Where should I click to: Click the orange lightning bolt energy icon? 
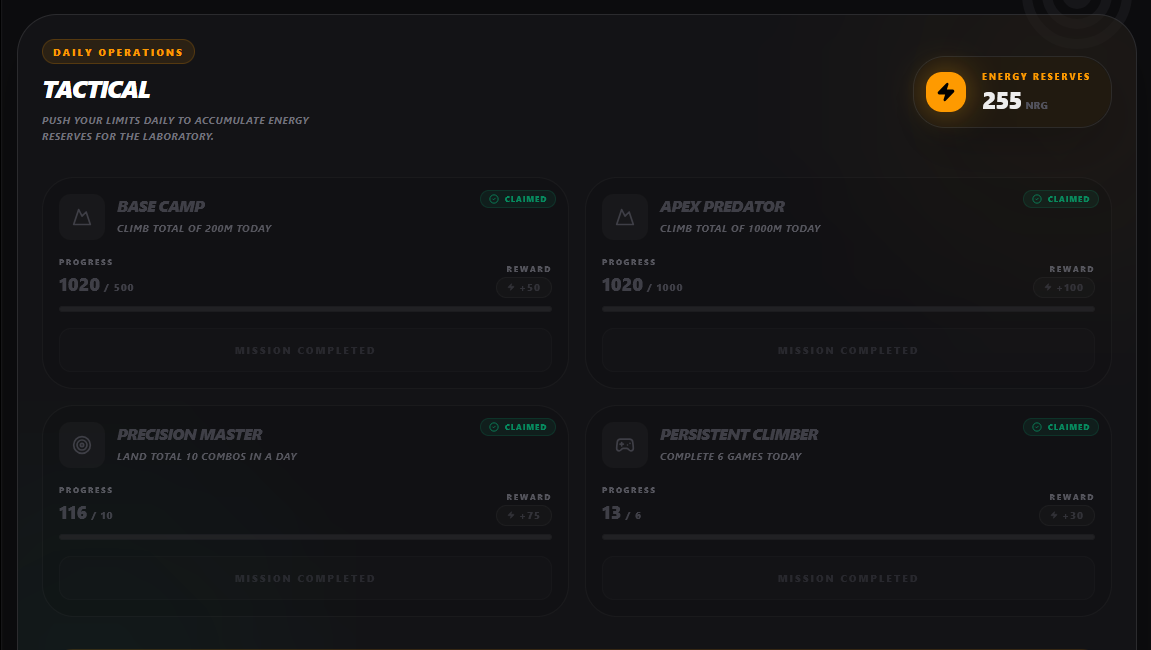pos(945,92)
